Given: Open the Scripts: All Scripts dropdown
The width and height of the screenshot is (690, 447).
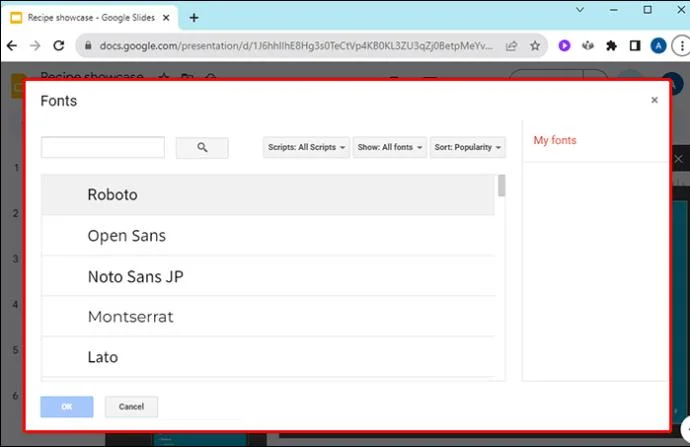Looking at the screenshot, I should (306, 147).
